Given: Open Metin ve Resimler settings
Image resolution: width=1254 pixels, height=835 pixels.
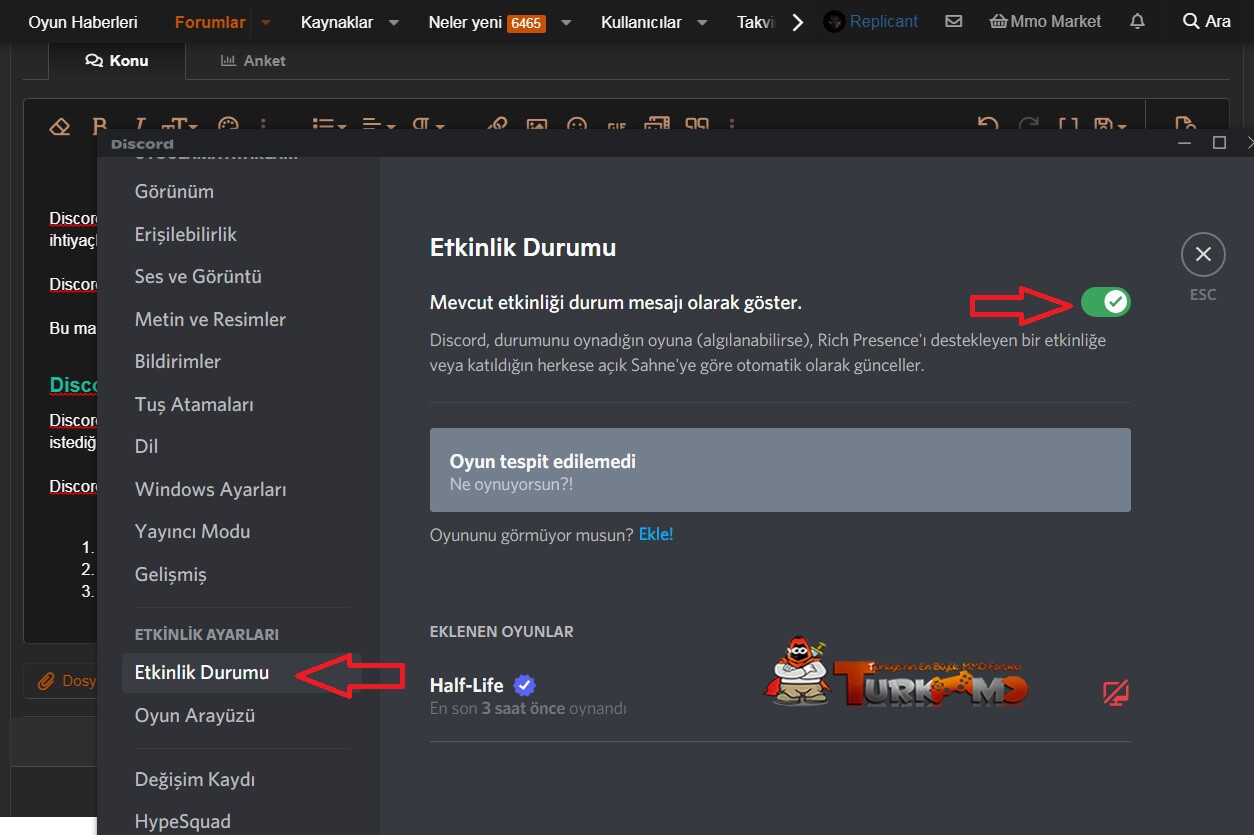Looking at the screenshot, I should 210,319.
